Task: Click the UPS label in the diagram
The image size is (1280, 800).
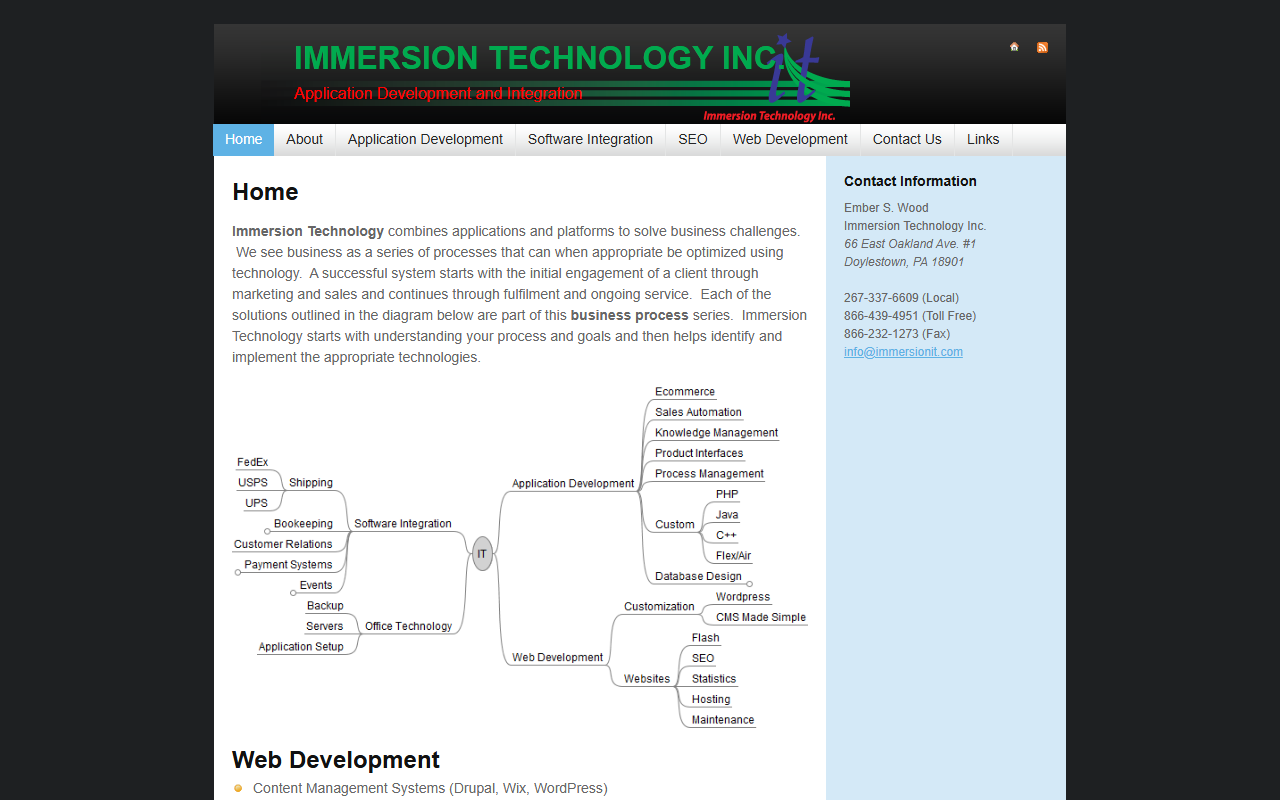Action: click(x=257, y=503)
